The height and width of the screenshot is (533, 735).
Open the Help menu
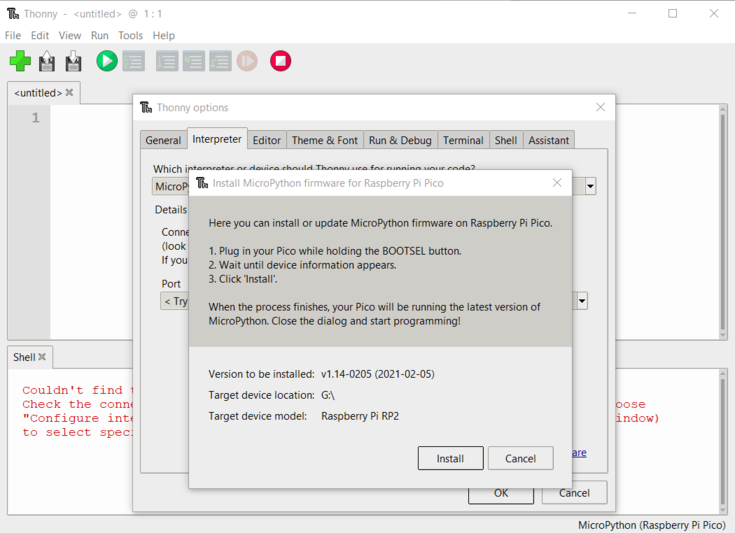(164, 36)
